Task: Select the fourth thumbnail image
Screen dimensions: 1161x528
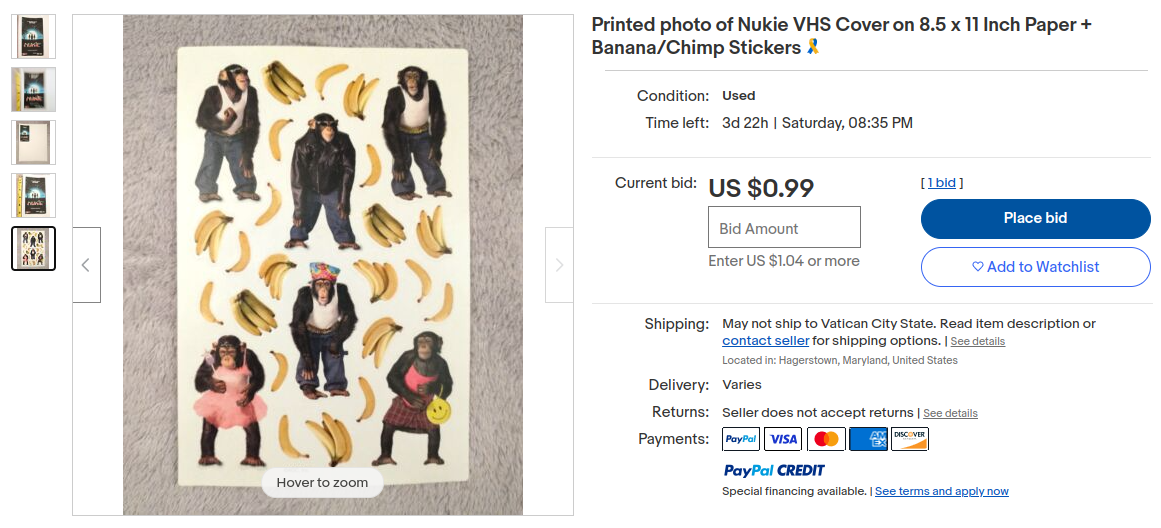Action: coord(33,196)
